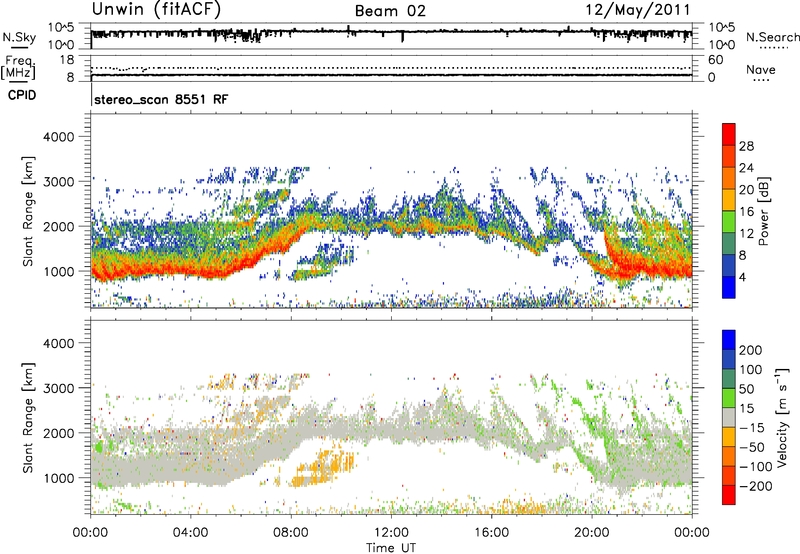Click the "100" tick on the Velocity colorbar
The image size is (800, 554).
751,369
